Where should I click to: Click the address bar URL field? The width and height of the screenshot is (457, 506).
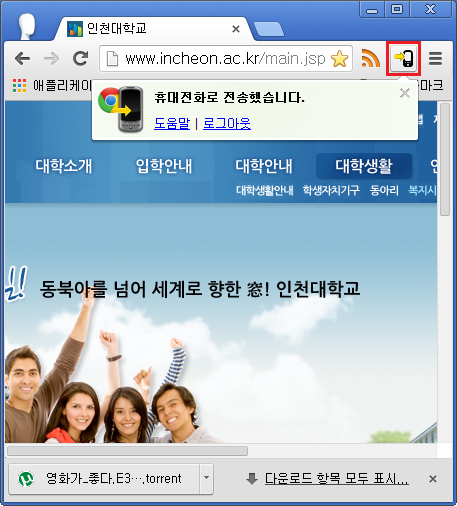(x=225, y=59)
